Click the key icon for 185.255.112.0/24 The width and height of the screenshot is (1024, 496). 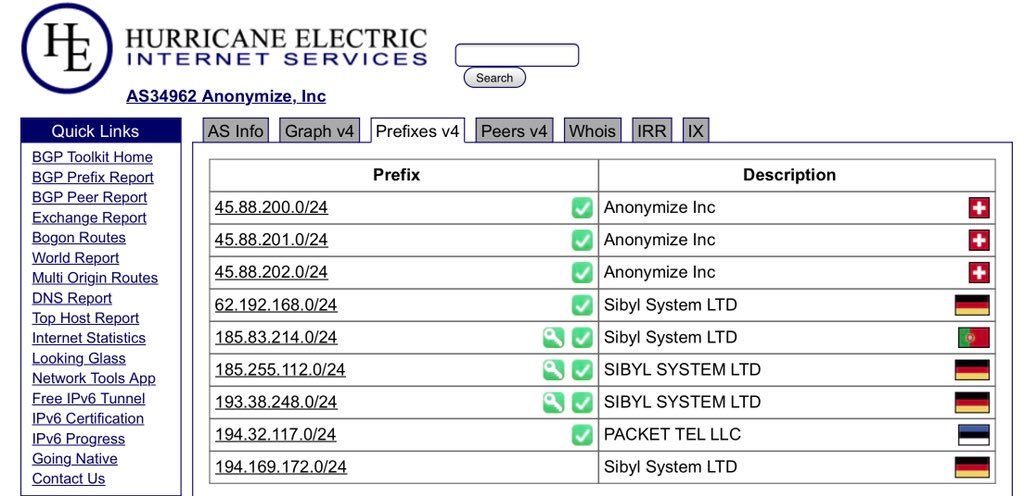click(553, 370)
